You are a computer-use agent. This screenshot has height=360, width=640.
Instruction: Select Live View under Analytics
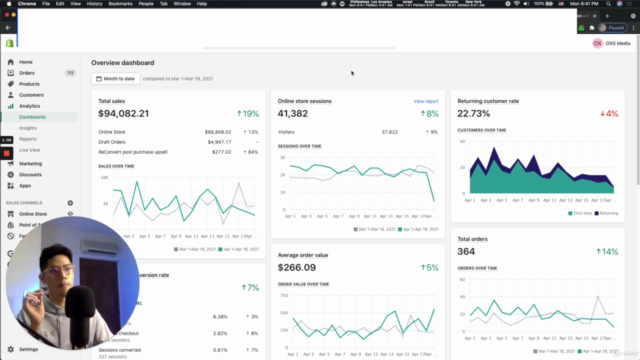pos(29,150)
